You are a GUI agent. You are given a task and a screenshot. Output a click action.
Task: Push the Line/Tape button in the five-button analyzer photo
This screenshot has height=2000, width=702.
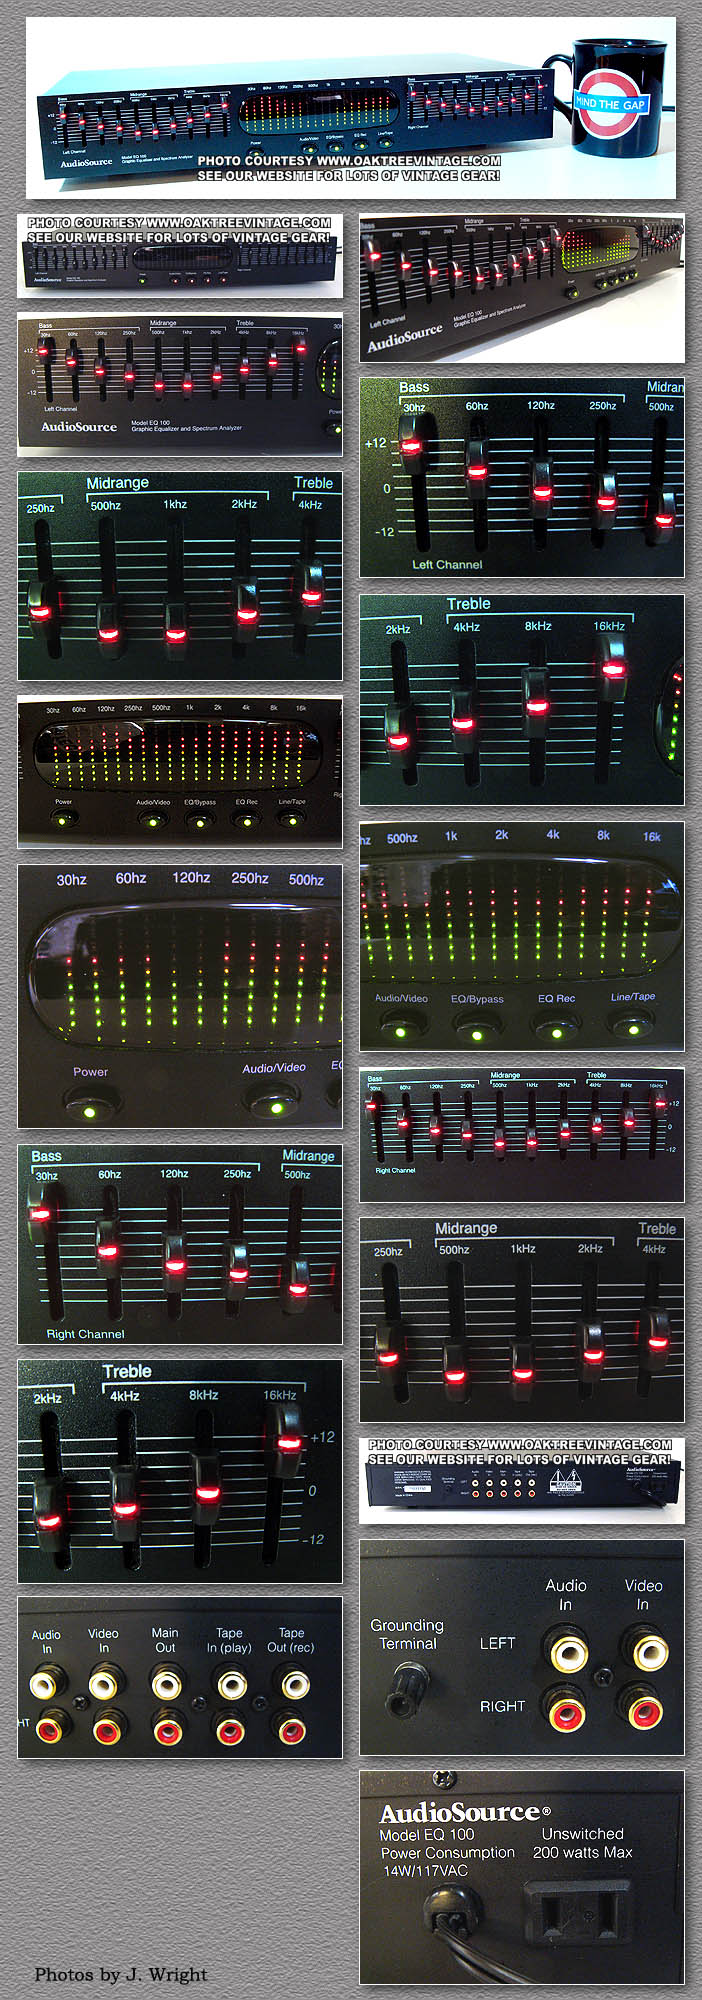(x=291, y=821)
